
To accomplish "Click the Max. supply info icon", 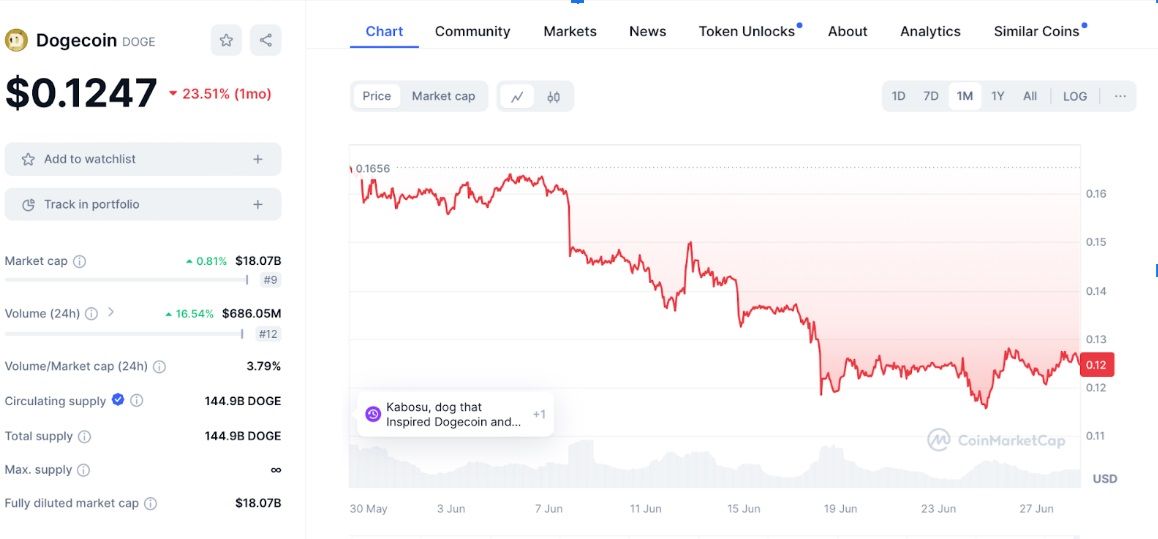I will click(x=84, y=470).
